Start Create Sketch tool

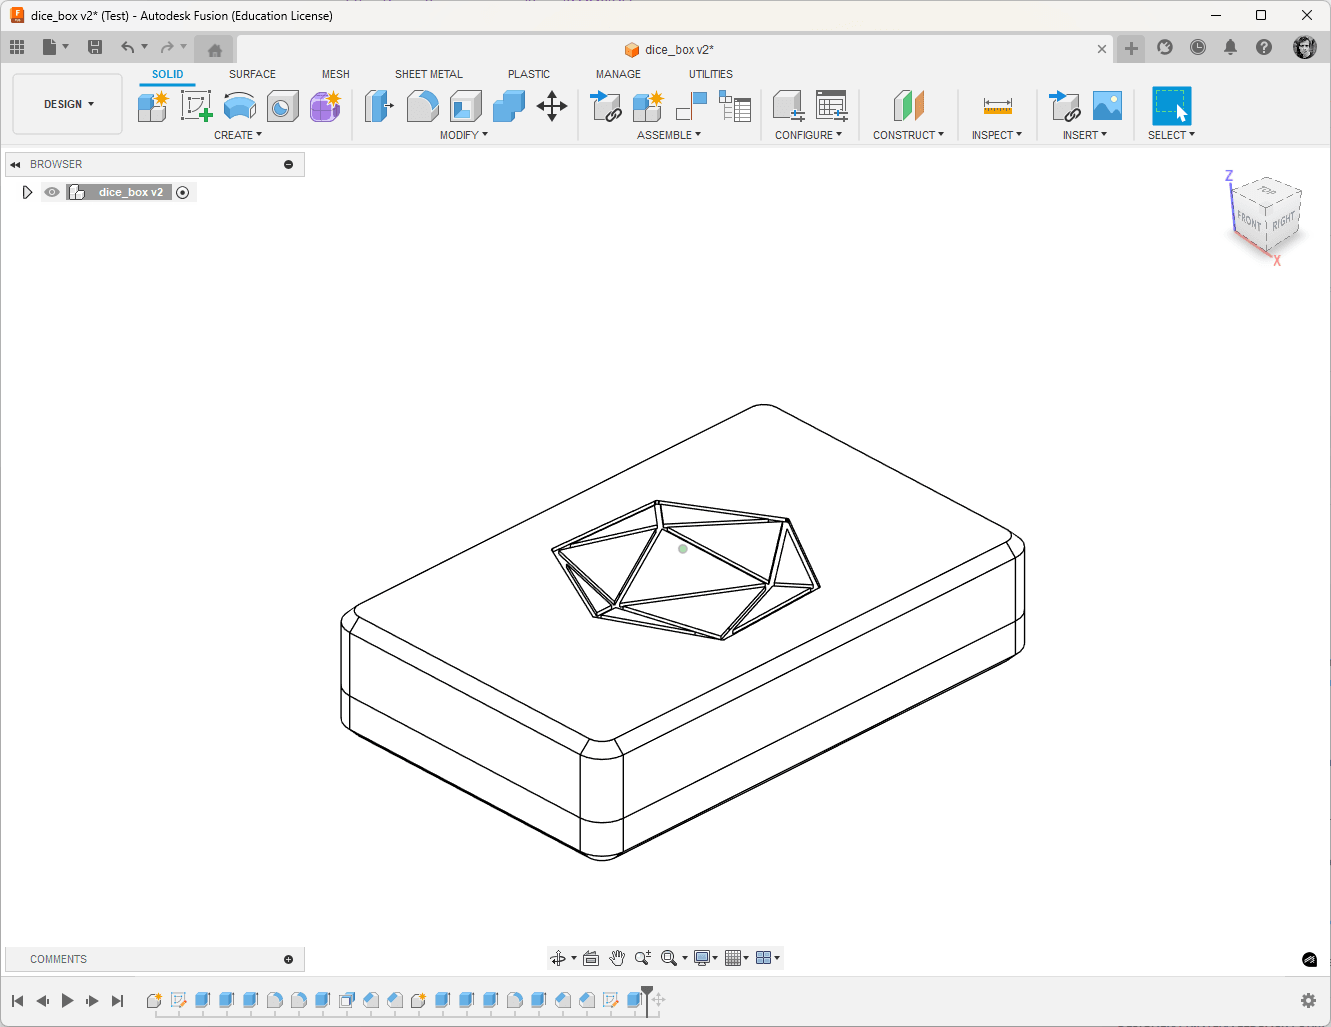click(x=196, y=106)
